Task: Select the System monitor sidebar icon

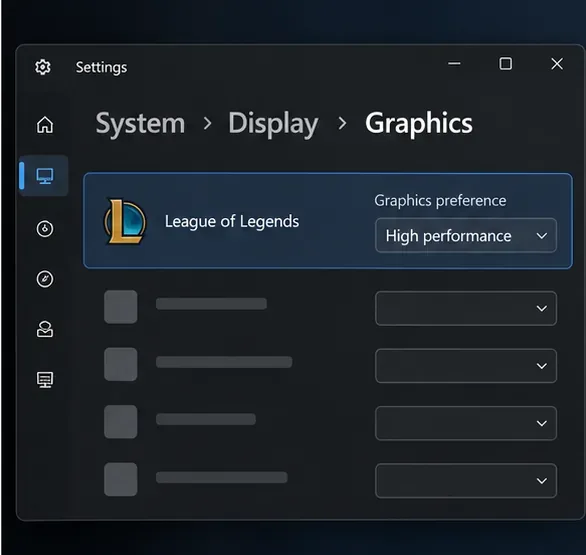Action: click(x=45, y=176)
